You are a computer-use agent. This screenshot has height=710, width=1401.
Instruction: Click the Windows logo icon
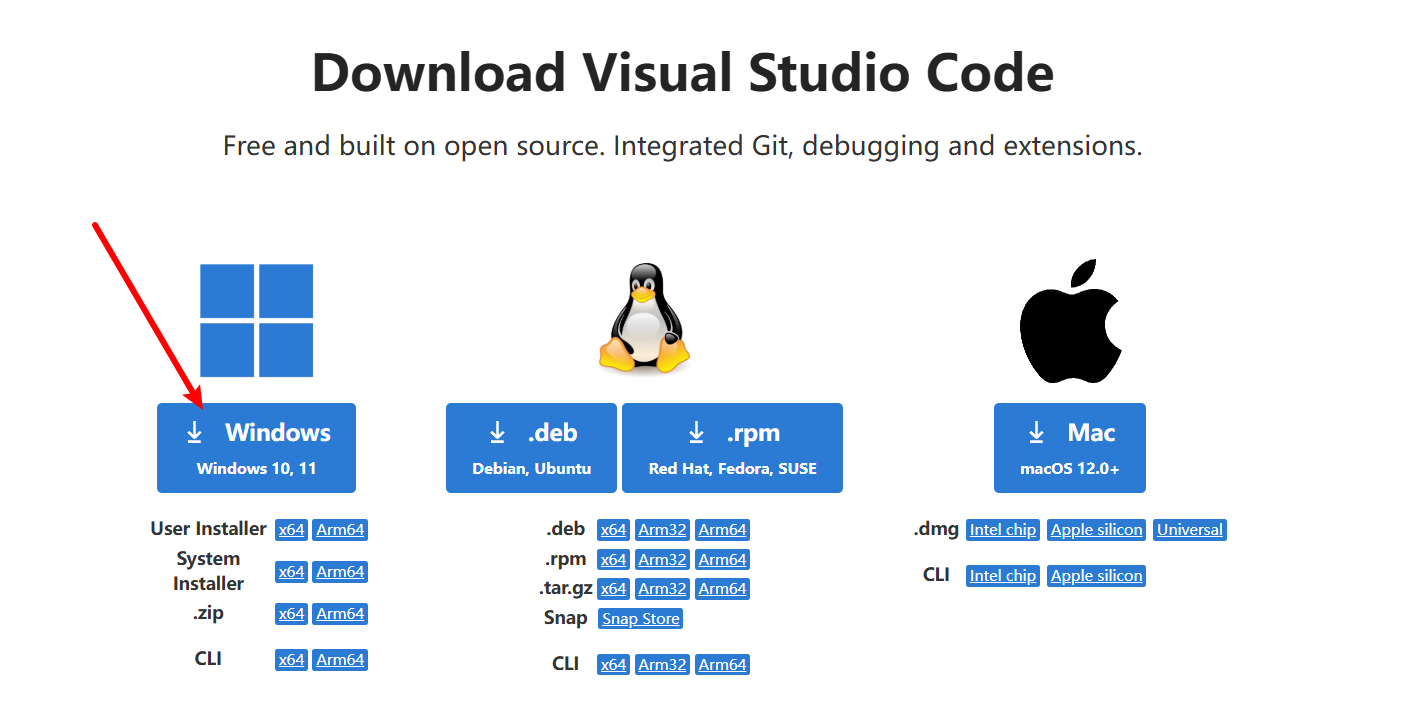point(256,320)
